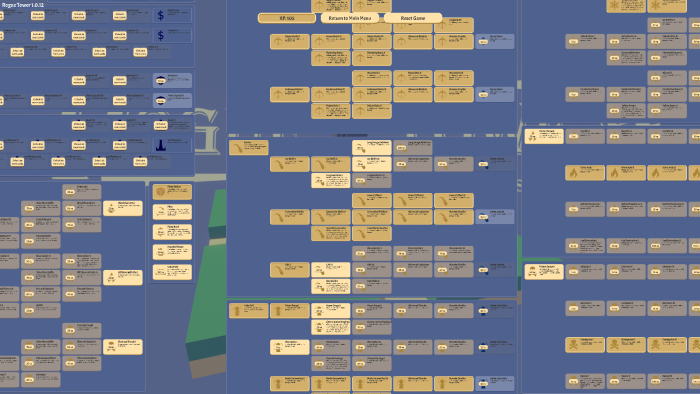
Task: Select the first flame icon upgrade card
Action: click(x=585, y=173)
